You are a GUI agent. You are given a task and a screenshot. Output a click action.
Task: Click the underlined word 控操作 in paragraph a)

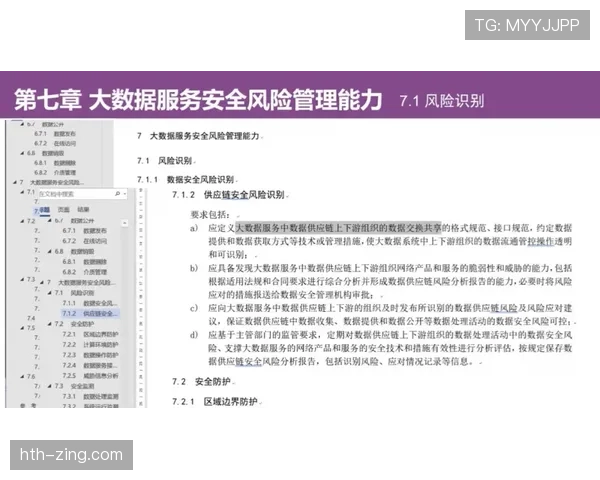(540, 241)
